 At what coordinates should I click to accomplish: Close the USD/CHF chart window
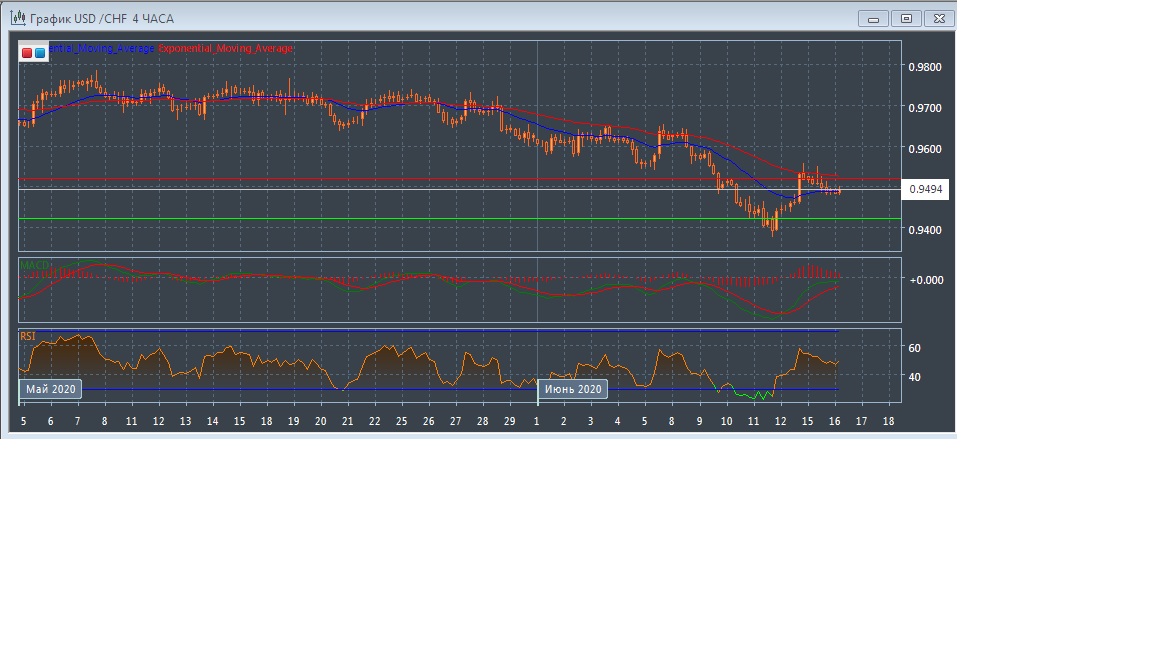click(x=939, y=18)
